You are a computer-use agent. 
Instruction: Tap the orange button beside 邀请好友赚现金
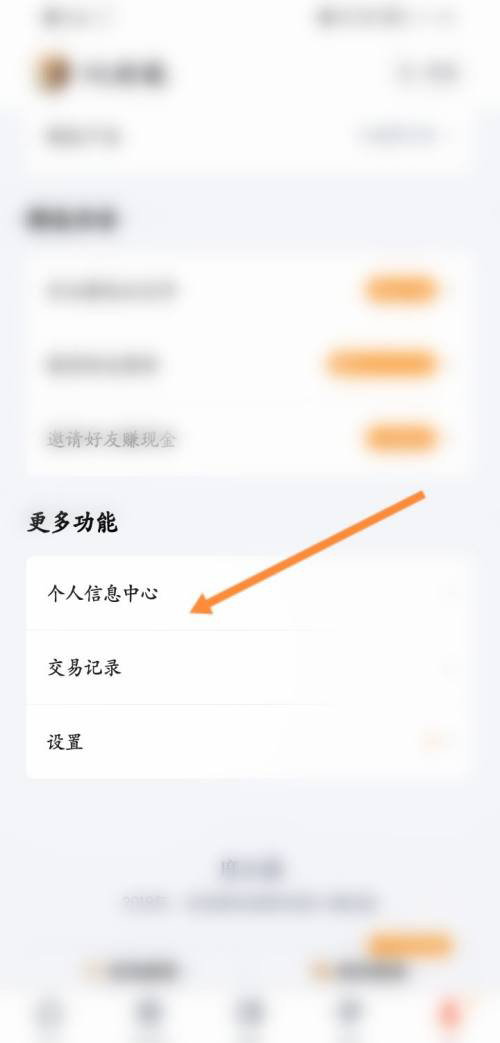tap(403, 438)
